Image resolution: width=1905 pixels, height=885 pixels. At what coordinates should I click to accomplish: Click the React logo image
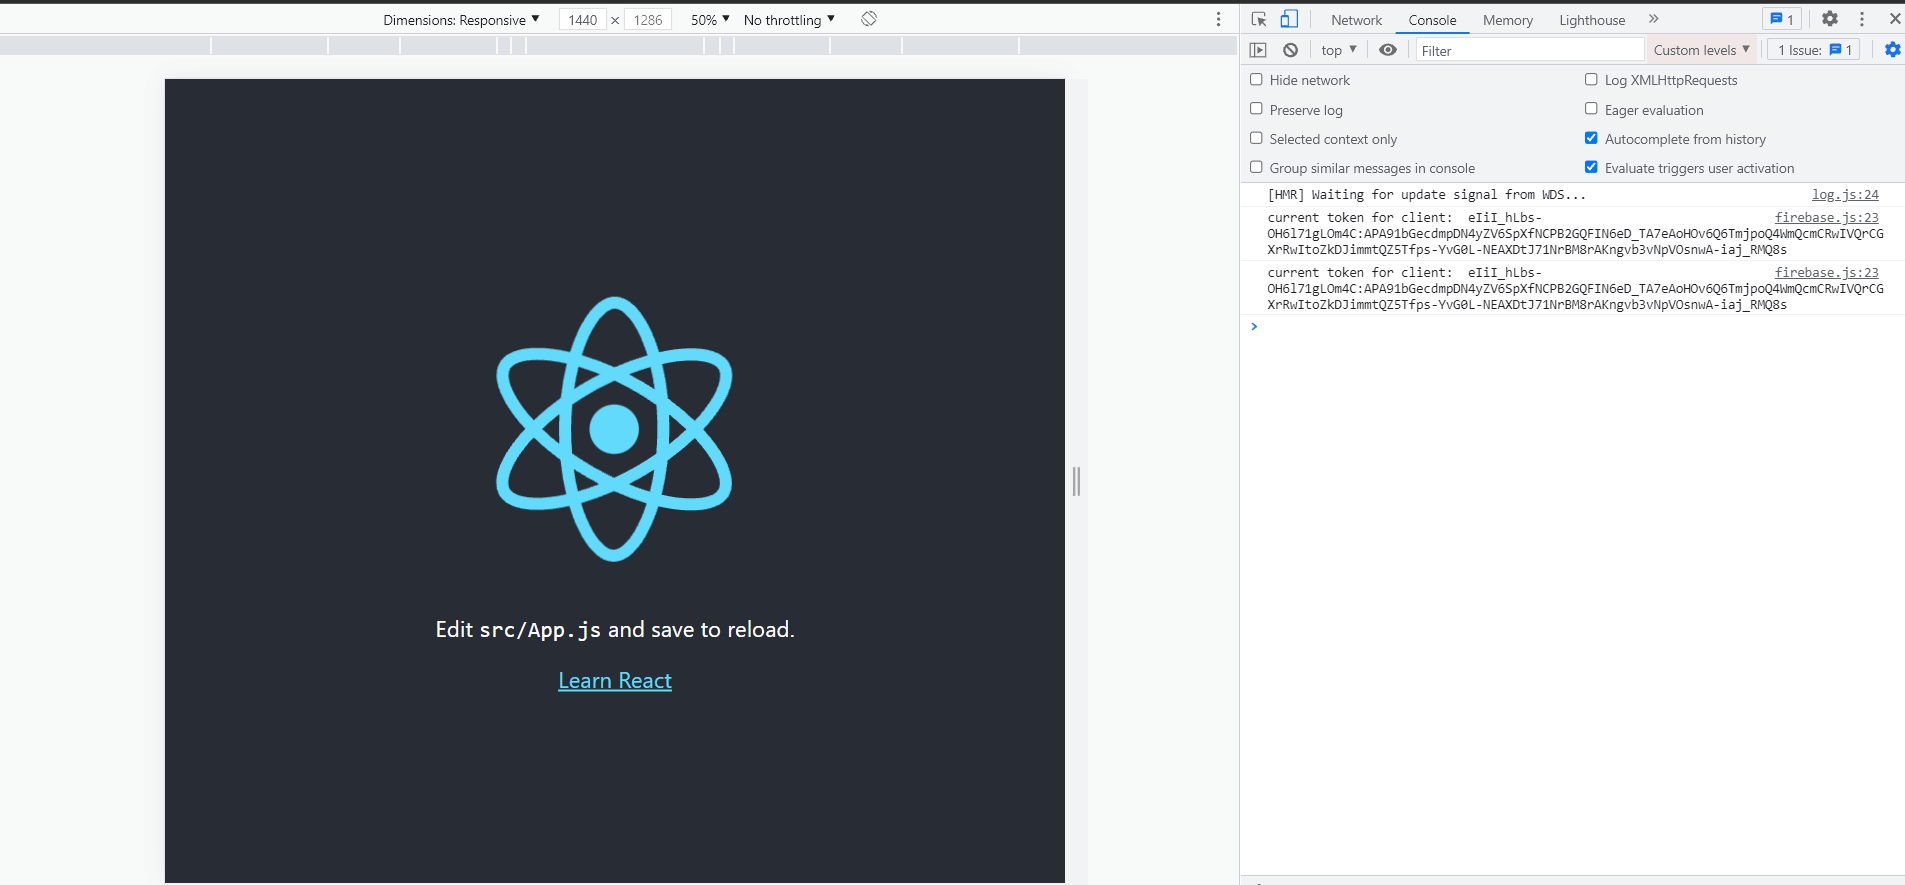pyautogui.click(x=614, y=429)
